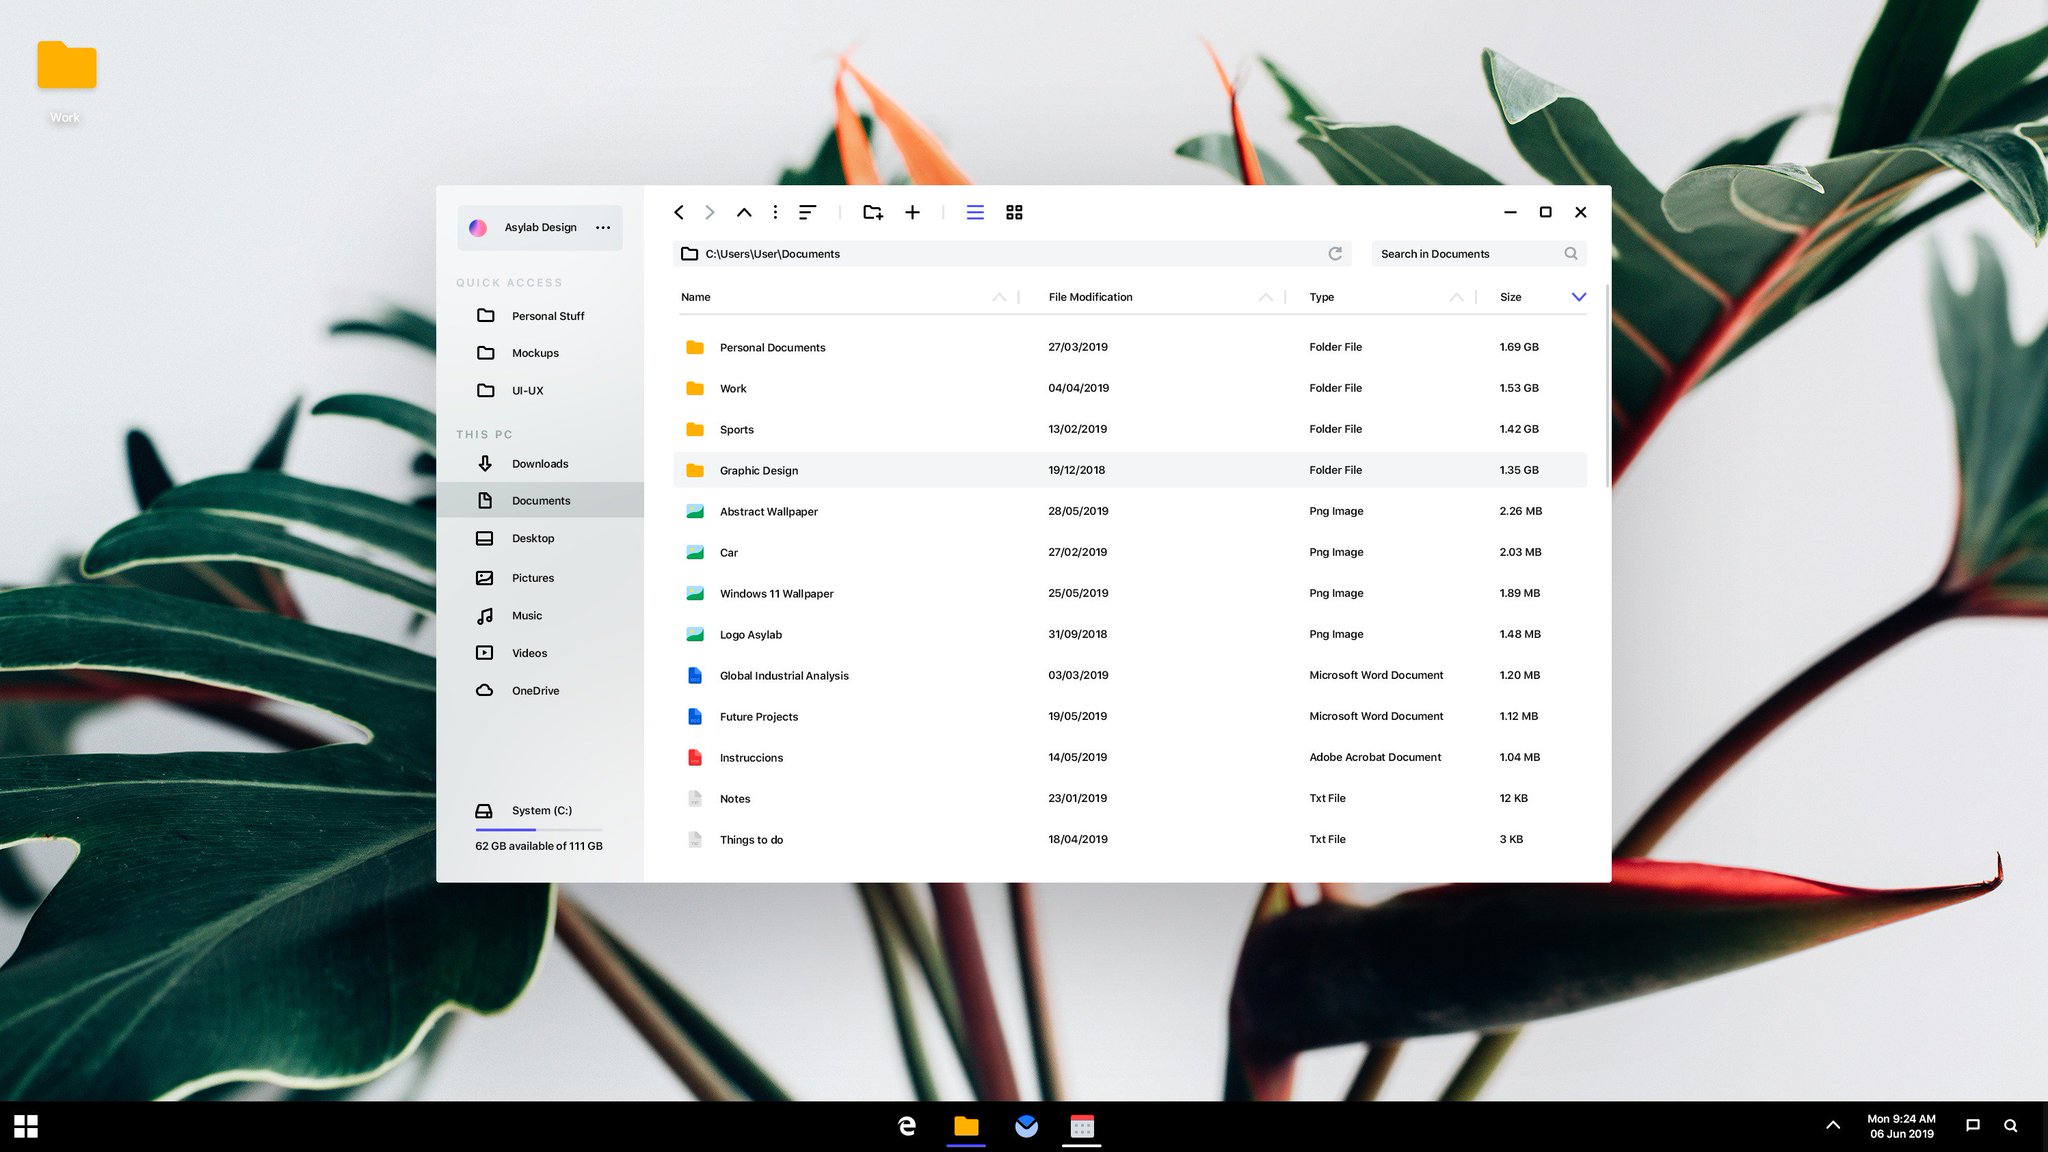Switch to list view layout
The width and height of the screenshot is (2048, 1152).
pos(975,212)
